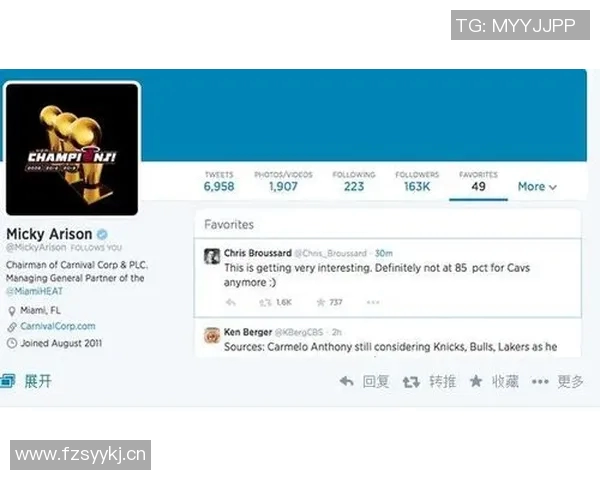Favorite Chris Broussard's tweet using the star icon

320,302
